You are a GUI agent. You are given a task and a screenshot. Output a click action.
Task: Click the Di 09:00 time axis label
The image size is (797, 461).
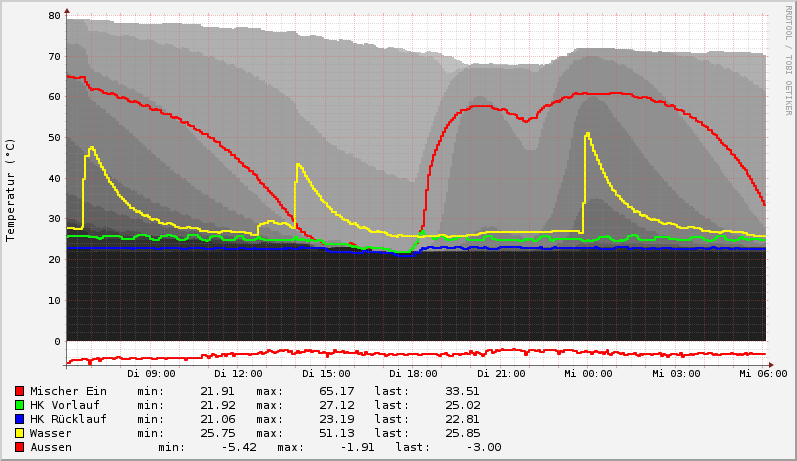coord(150,373)
